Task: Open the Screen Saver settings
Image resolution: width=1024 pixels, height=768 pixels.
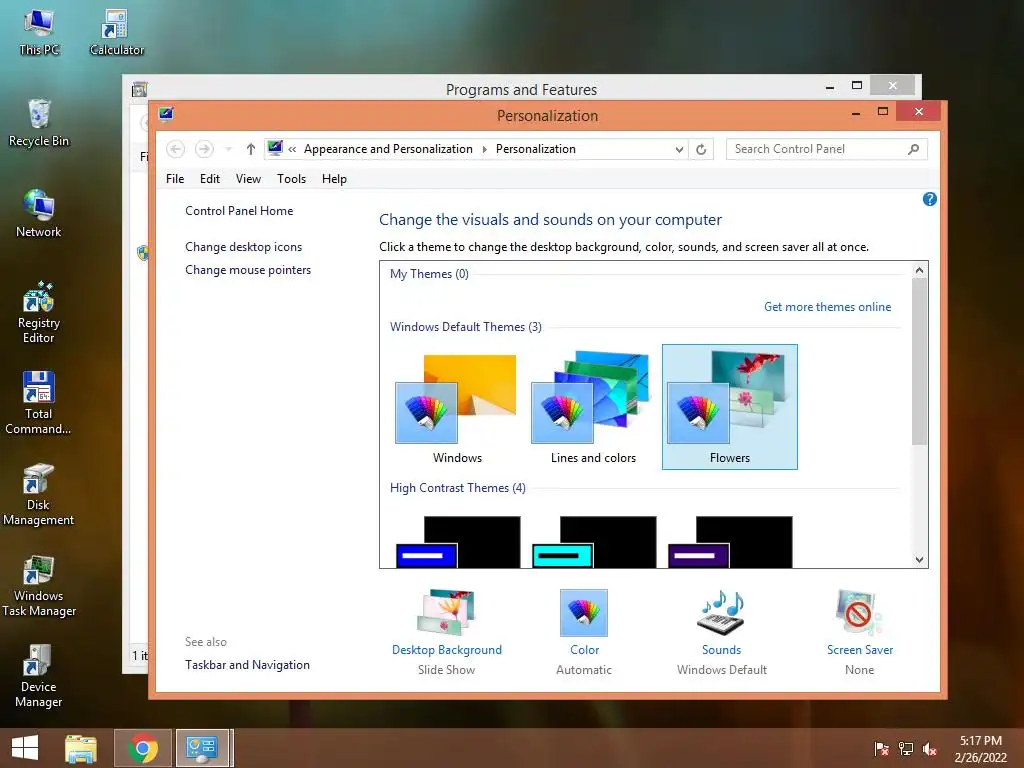Action: (859, 632)
